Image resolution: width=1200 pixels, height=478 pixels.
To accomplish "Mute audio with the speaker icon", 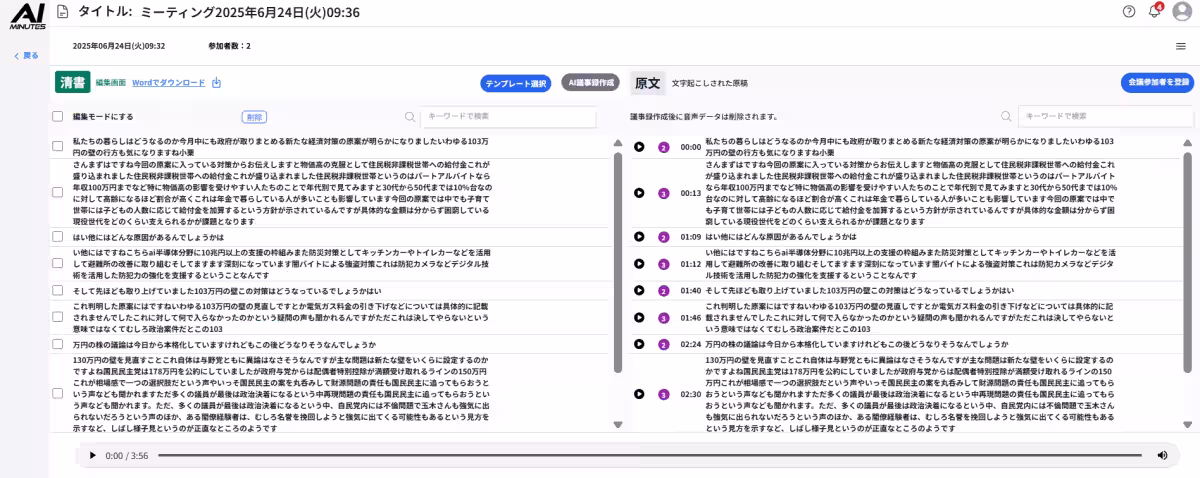I will point(1162,455).
